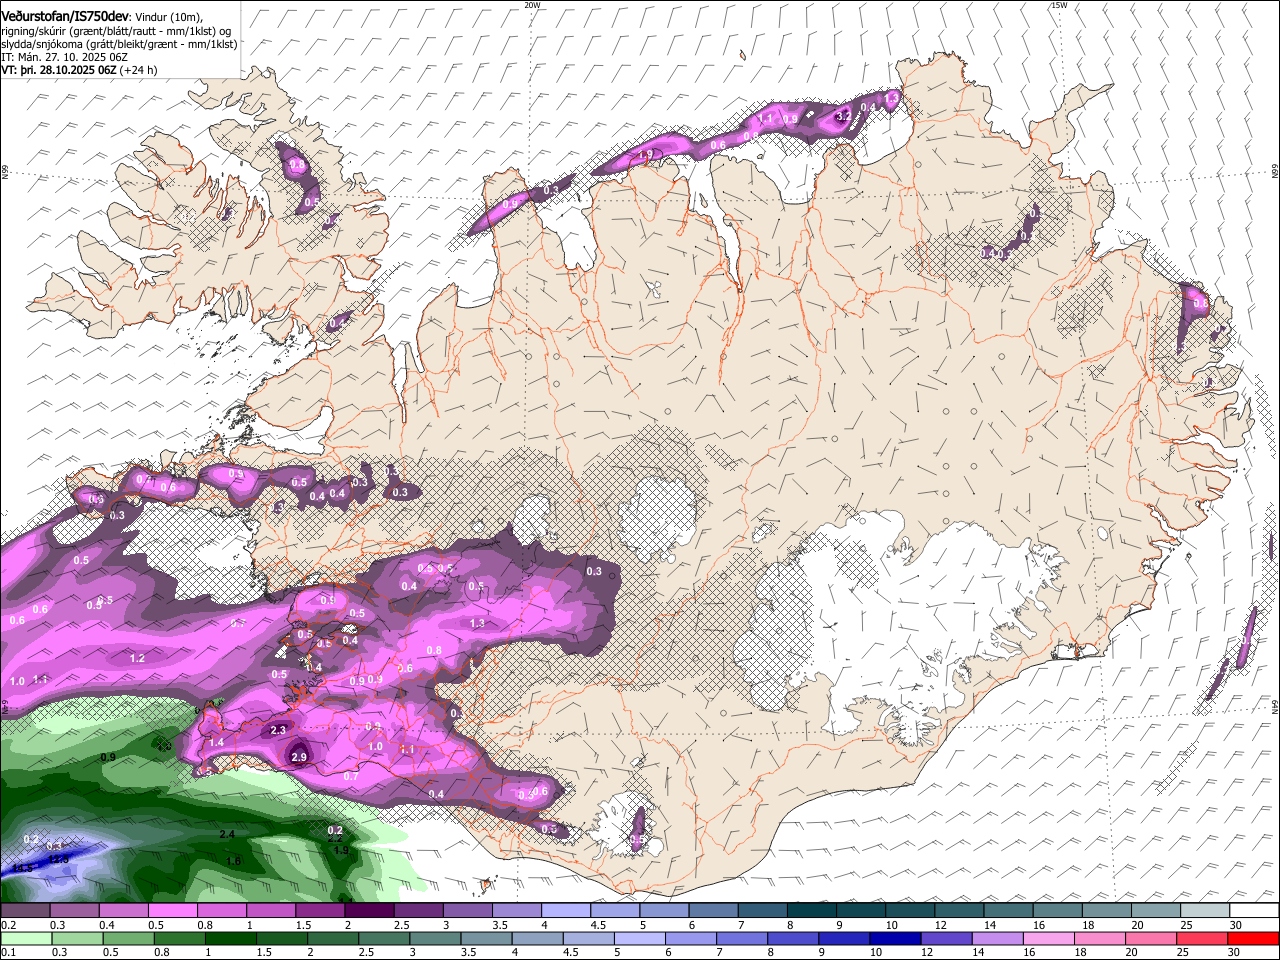Click the VT: þri. 28.10.2025 06Z (+24 h) line
1280x960 pixels.
pyautogui.click(x=79, y=70)
